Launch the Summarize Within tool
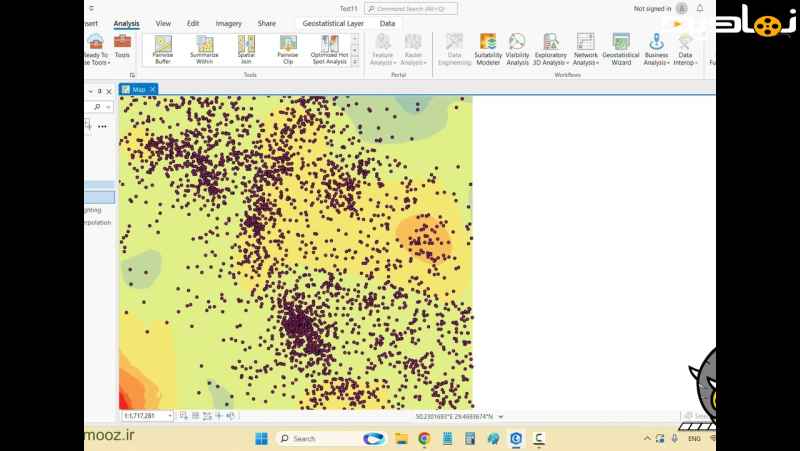The image size is (800, 451). point(204,49)
